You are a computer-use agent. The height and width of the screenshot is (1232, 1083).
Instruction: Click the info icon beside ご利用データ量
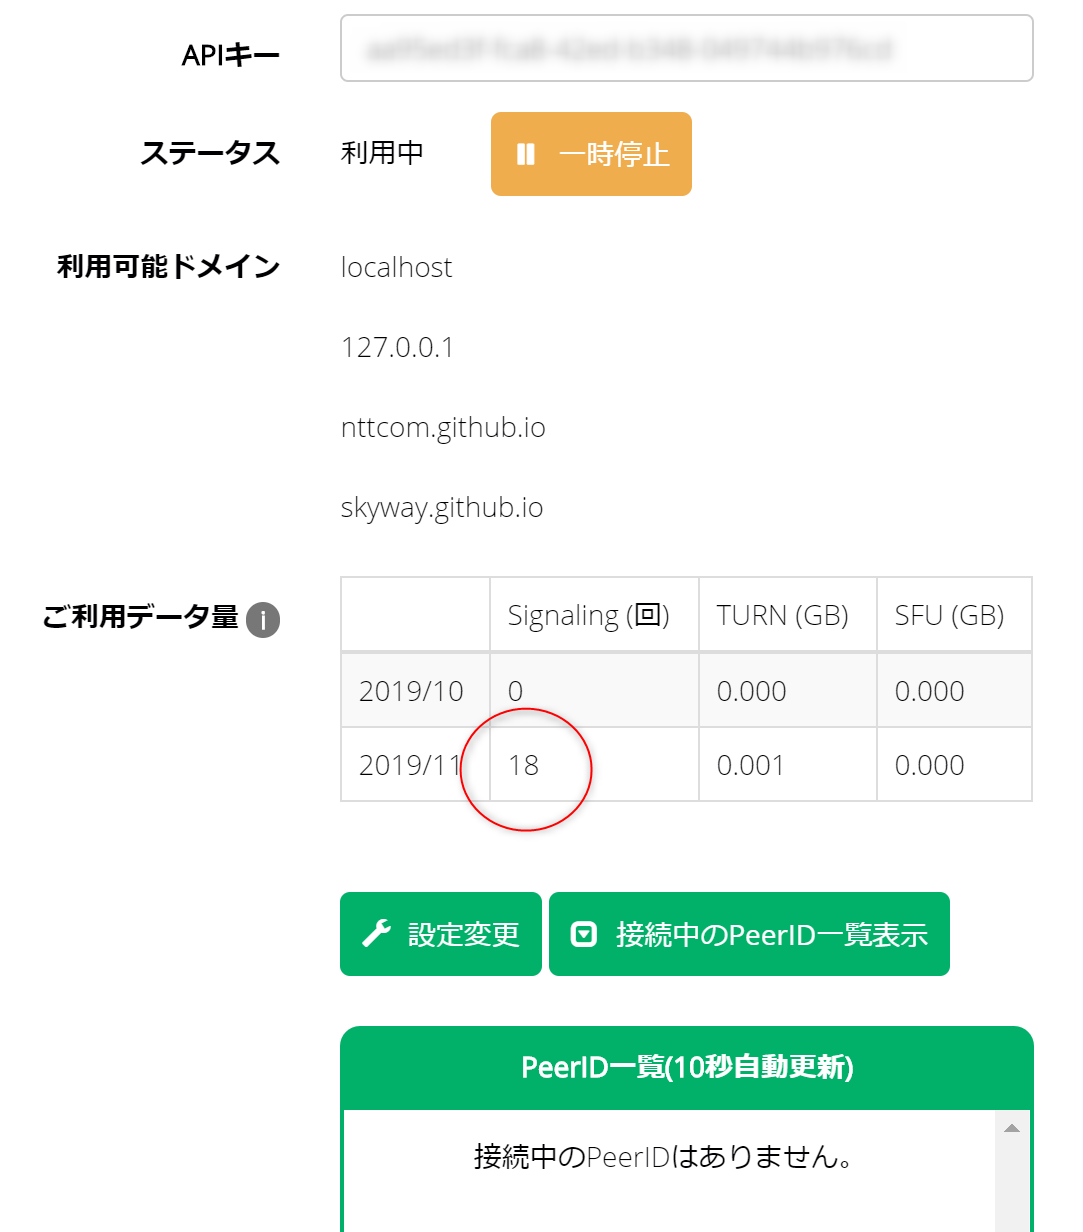point(263,620)
